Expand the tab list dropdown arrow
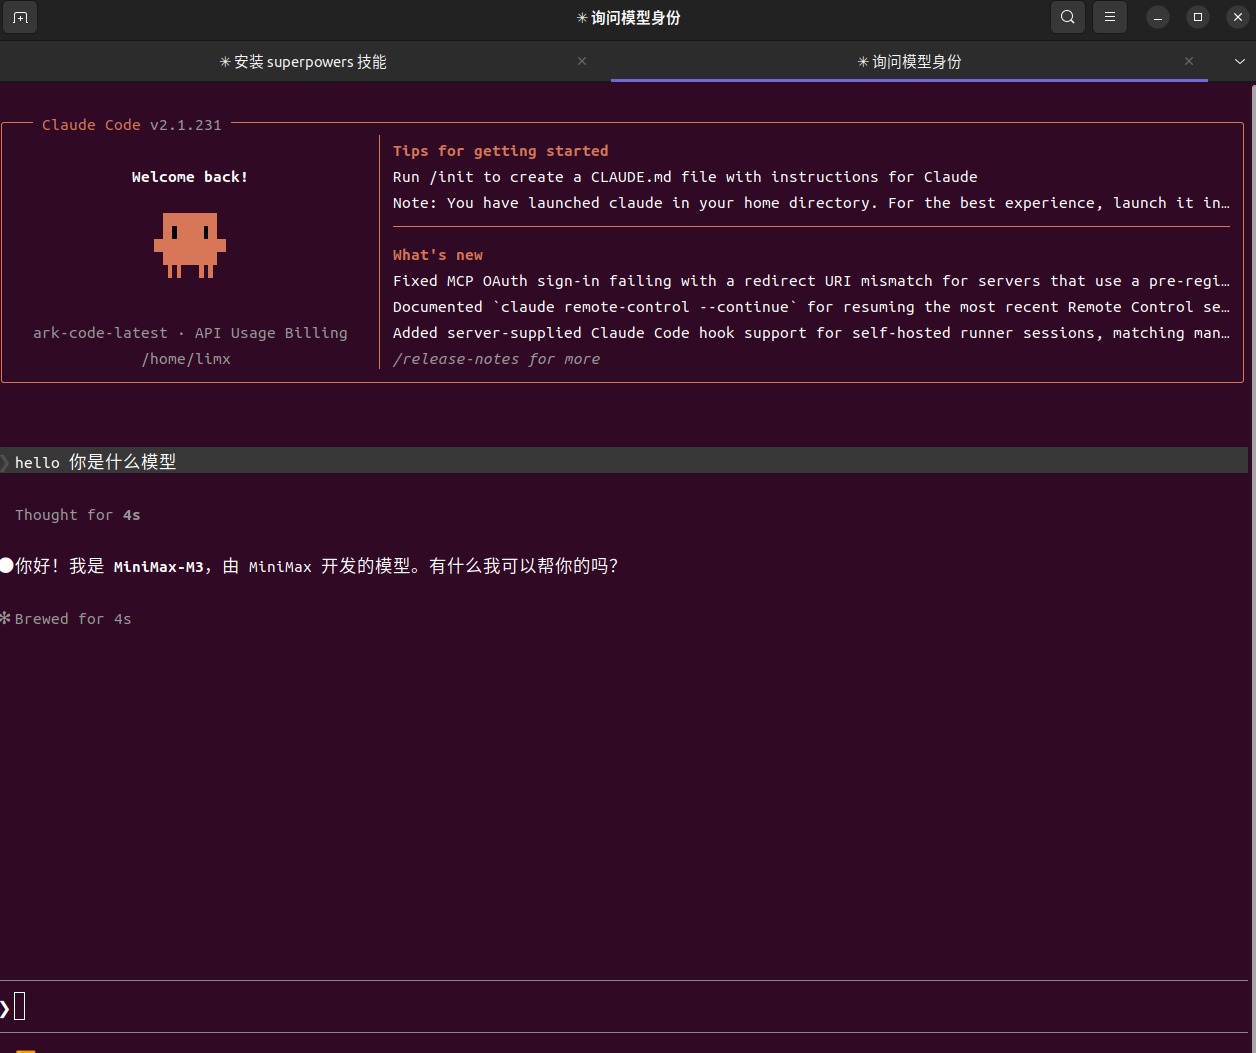1256x1053 pixels. 1239,61
